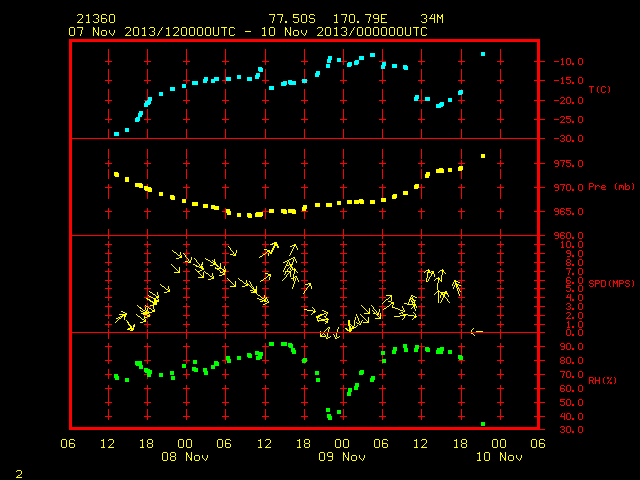Click the 08 Nov date label
Screen dimensions: 640x480
tap(185, 457)
